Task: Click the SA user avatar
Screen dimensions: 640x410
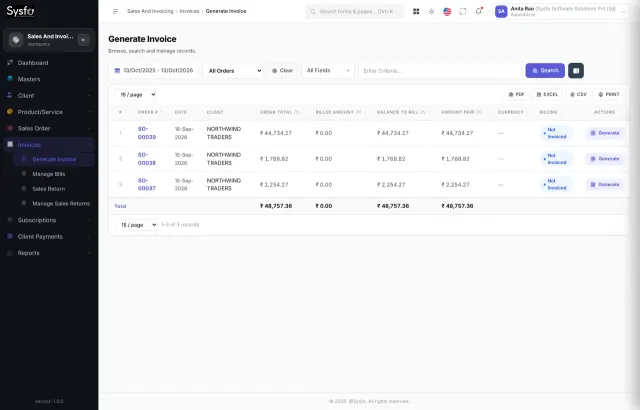Action: point(501,11)
